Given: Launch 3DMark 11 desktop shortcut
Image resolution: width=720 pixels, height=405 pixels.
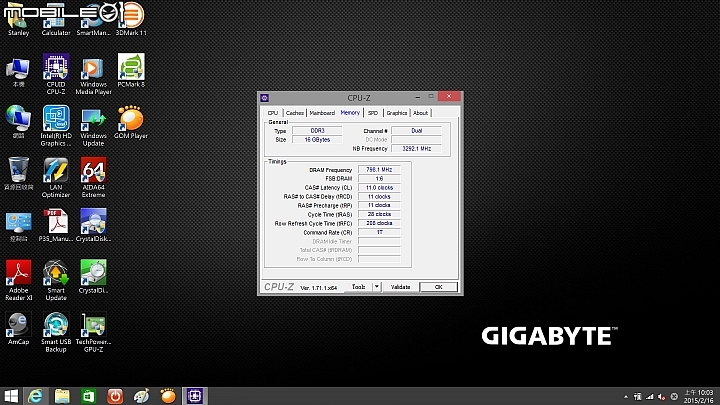Looking at the screenshot, I should [x=131, y=19].
